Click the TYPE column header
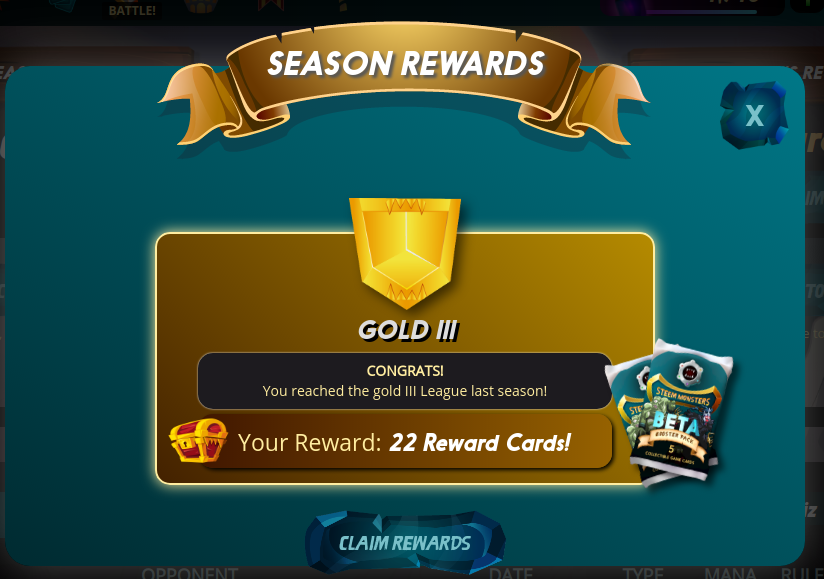Viewport: 824px width, 579px height. [x=643, y=573]
